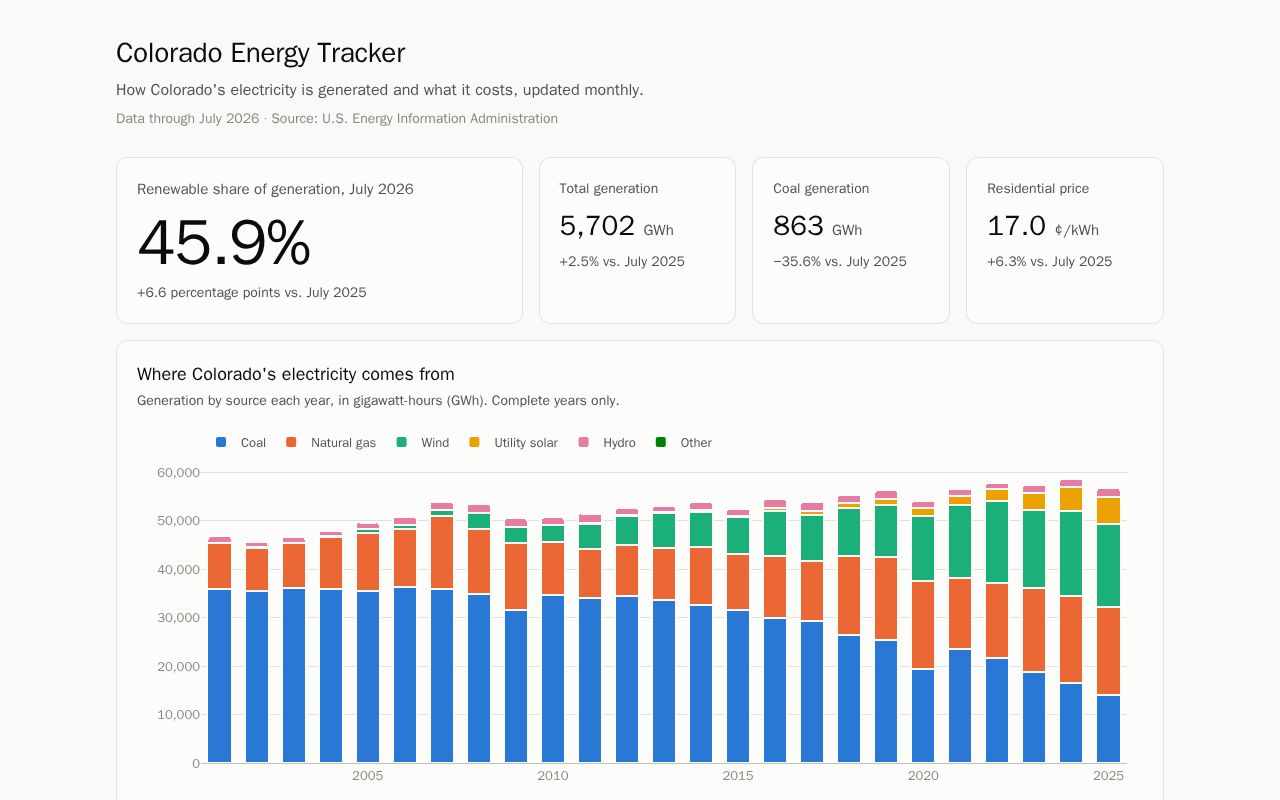Image resolution: width=1280 pixels, height=800 pixels.
Task: Toggle the Hydro legend entry
Action: (x=607, y=442)
